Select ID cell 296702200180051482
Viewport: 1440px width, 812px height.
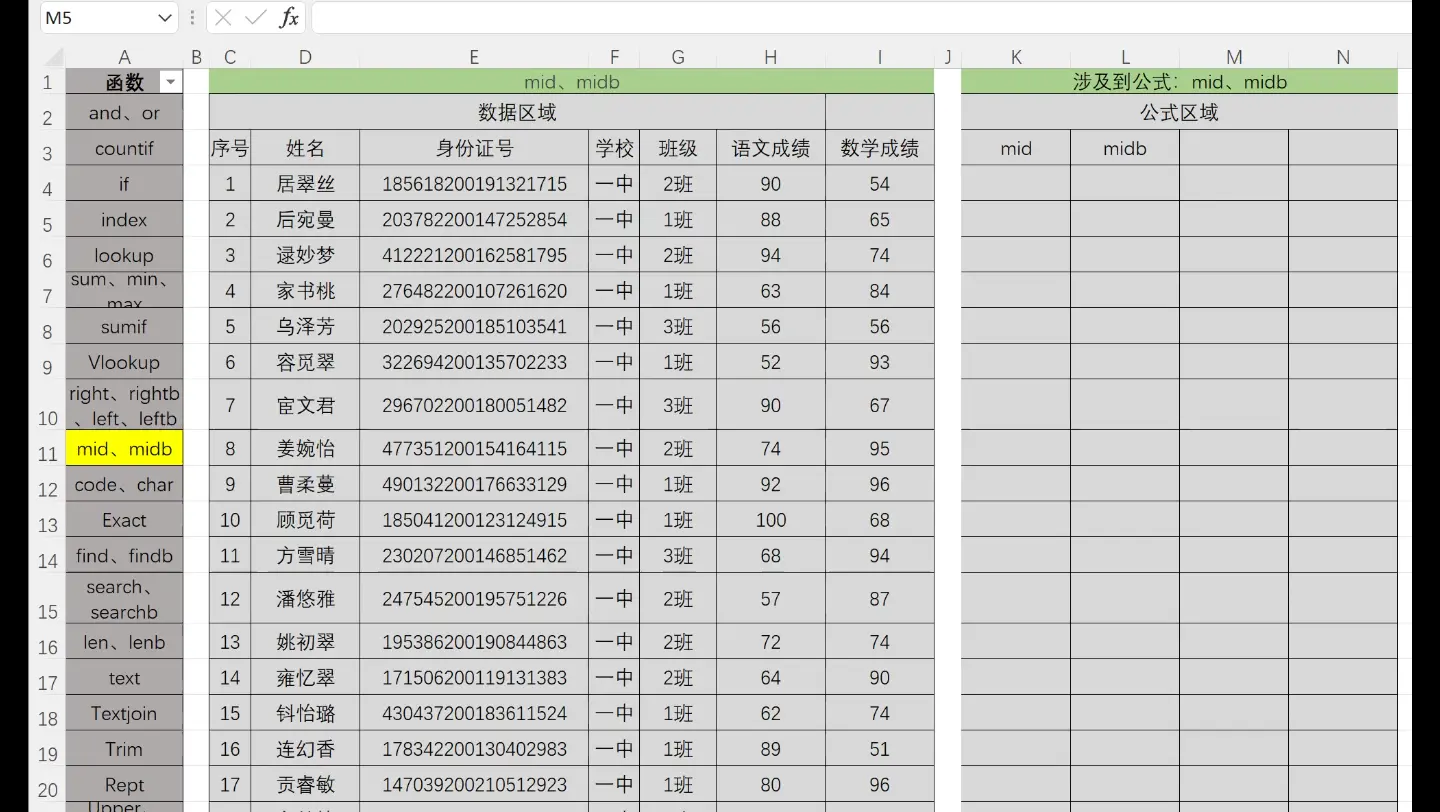[474, 406]
